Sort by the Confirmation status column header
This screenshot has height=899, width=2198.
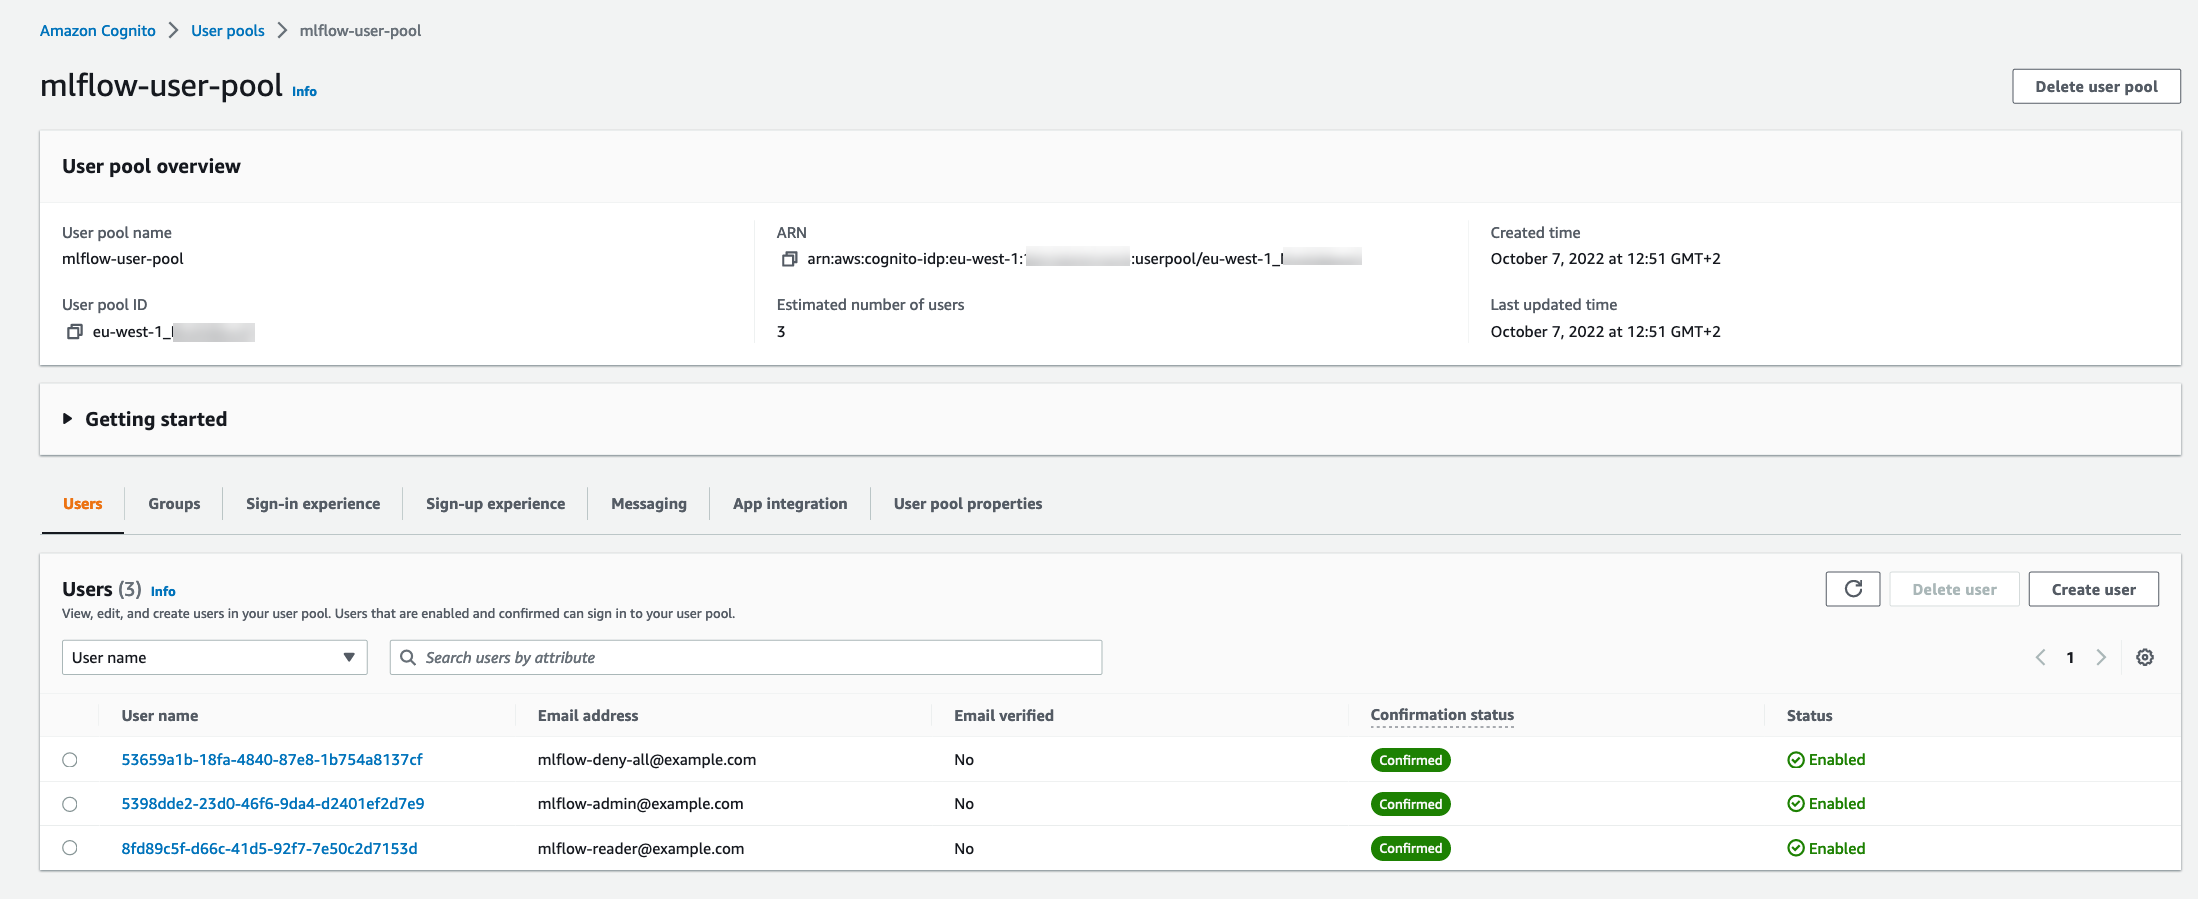click(1441, 715)
